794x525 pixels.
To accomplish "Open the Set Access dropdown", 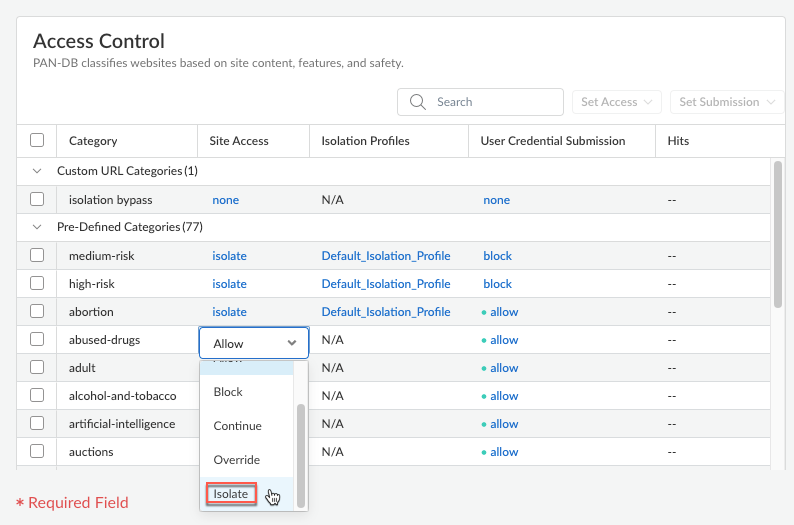I will tap(616, 102).
